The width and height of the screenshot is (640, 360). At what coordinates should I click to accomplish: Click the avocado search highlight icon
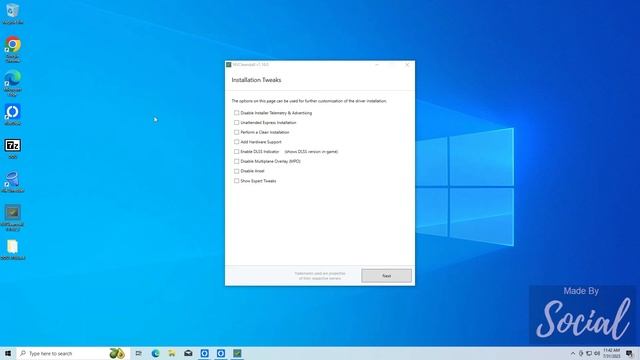[117, 353]
